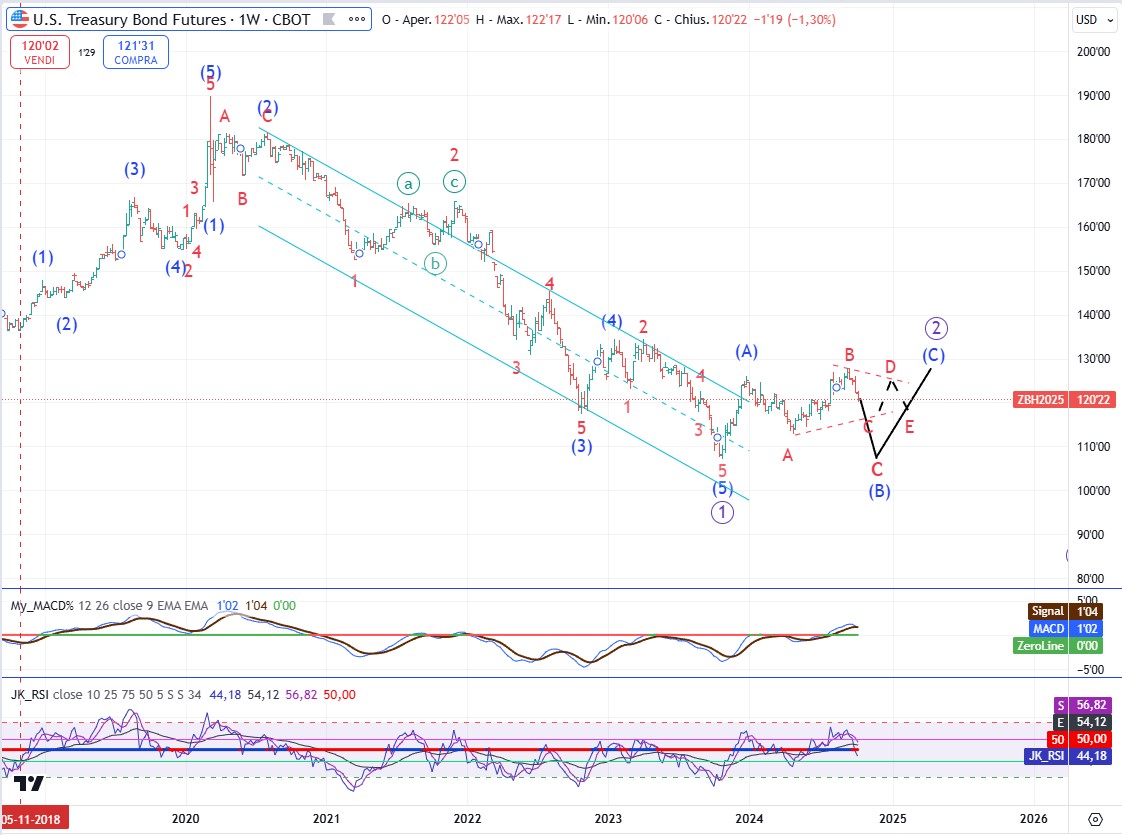This screenshot has width=1122, height=835.
Task: Click the purple S axis label
Action: tap(1060, 705)
